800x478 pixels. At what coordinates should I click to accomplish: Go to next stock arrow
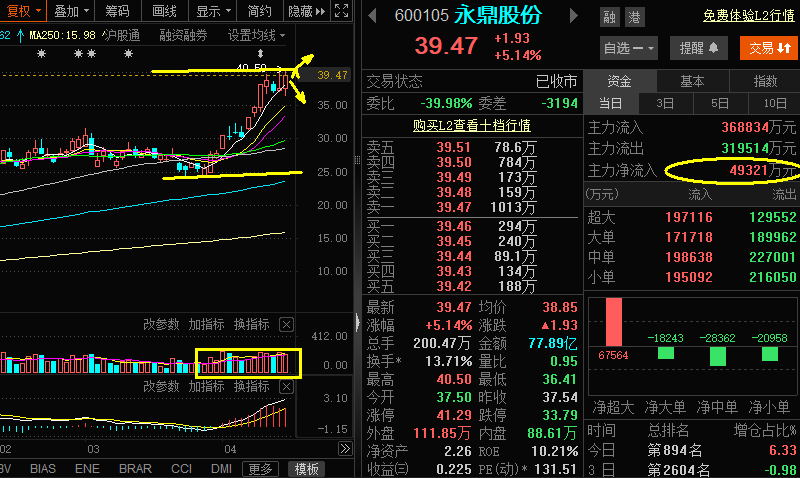click(x=573, y=16)
